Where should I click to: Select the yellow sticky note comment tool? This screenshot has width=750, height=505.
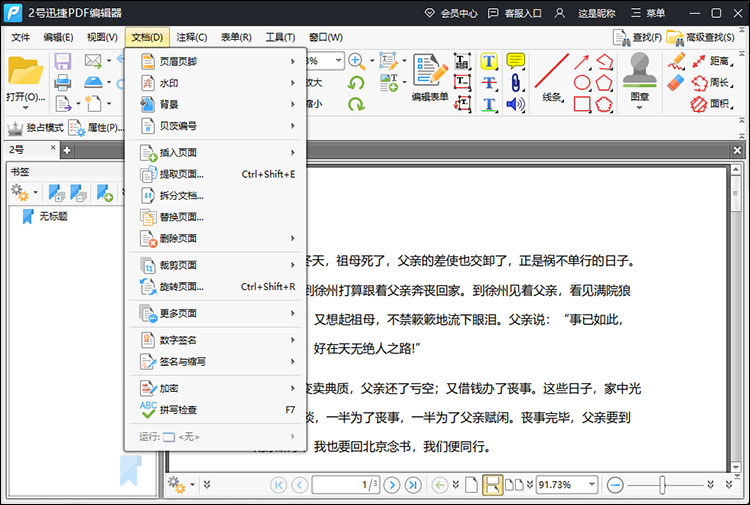pyautogui.click(x=516, y=61)
